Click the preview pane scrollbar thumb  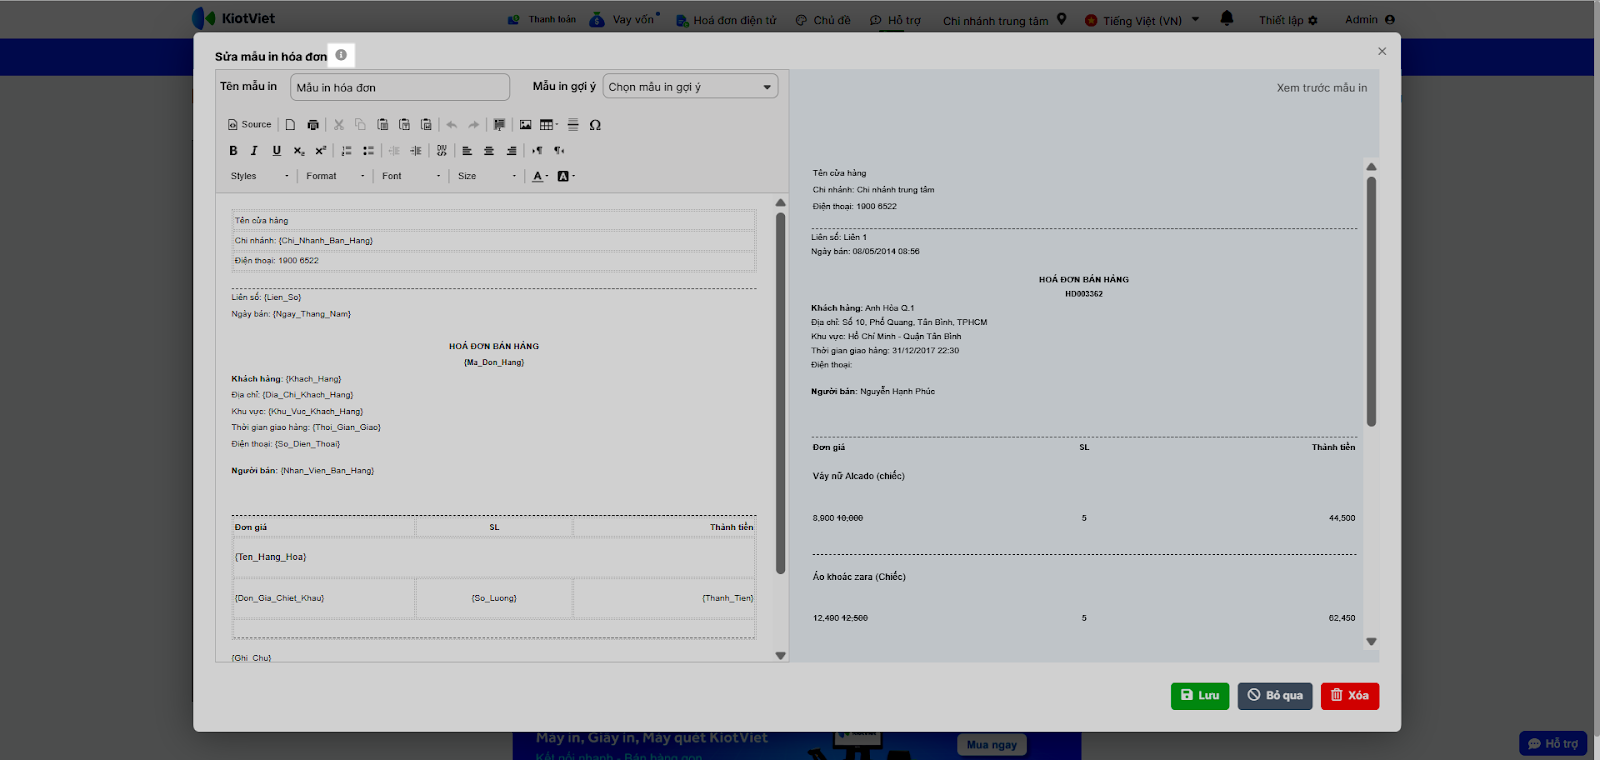(1371, 301)
